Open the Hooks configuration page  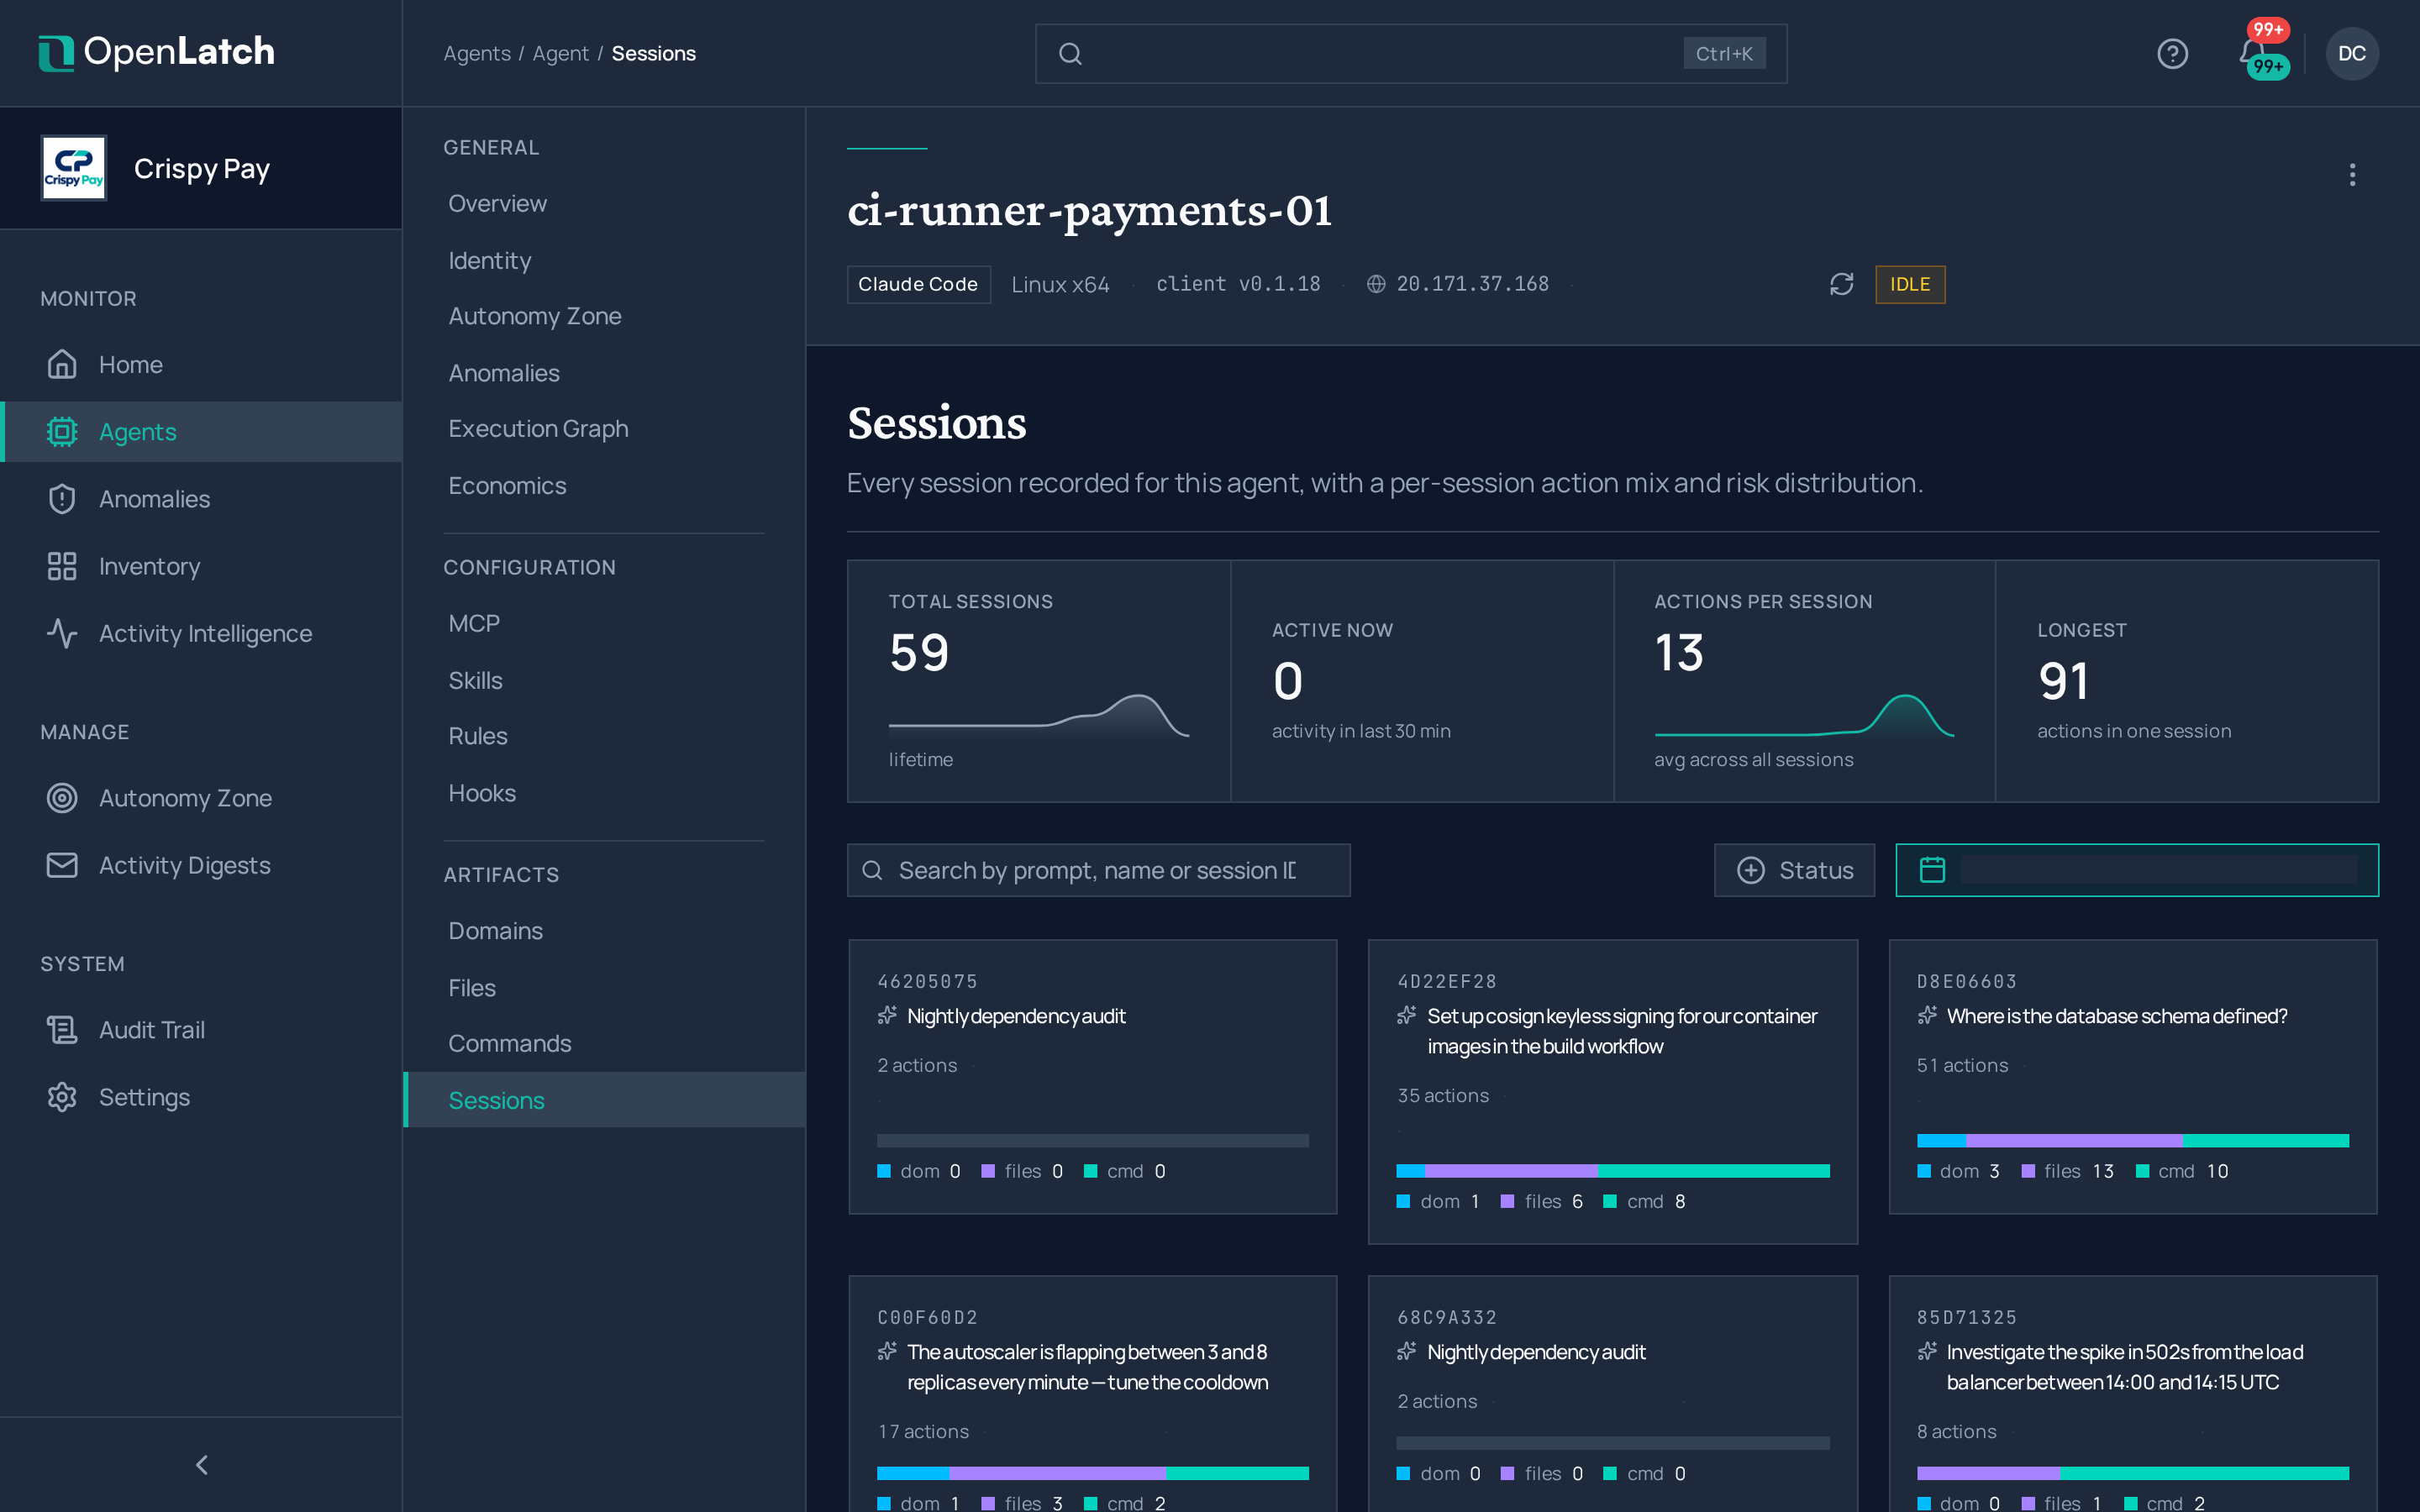point(604,794)
